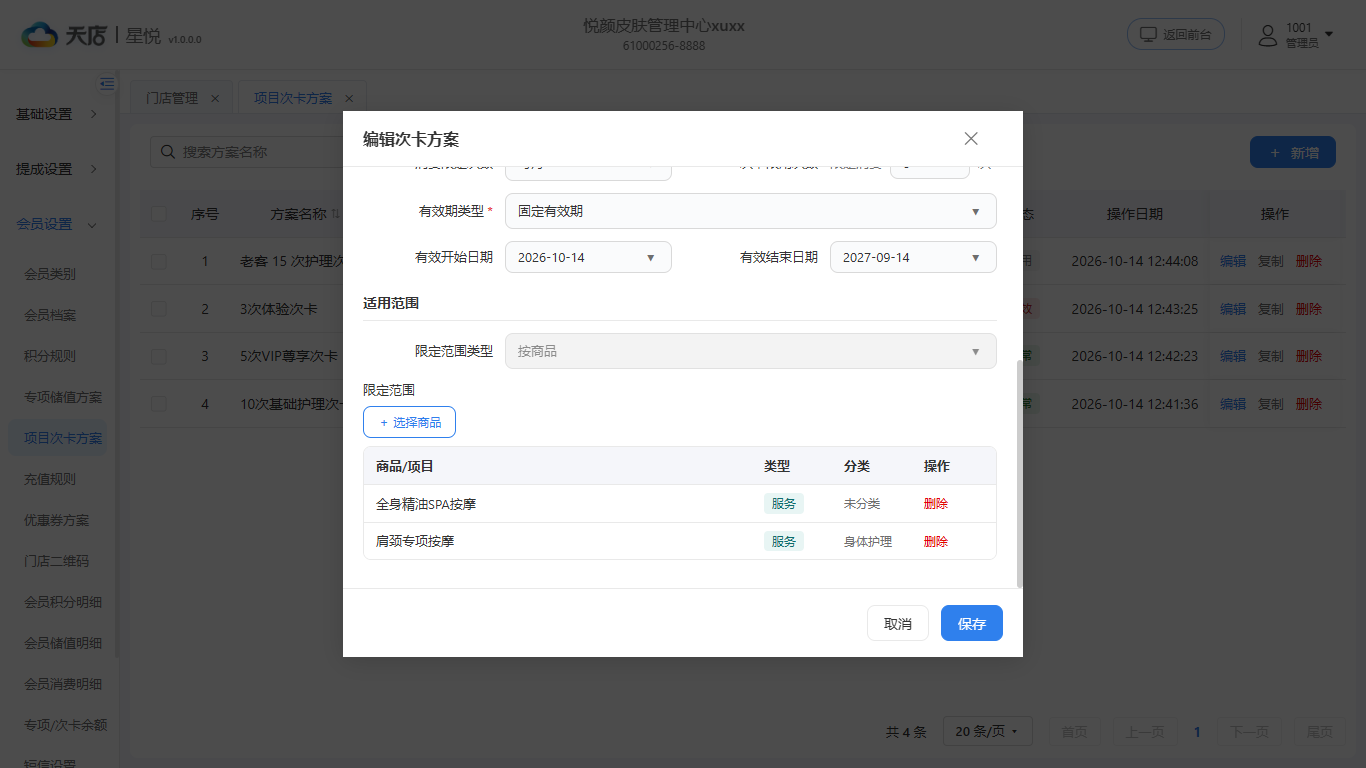Check the box for row 4
Viewport: 1366px width, 768px height.
159,404
